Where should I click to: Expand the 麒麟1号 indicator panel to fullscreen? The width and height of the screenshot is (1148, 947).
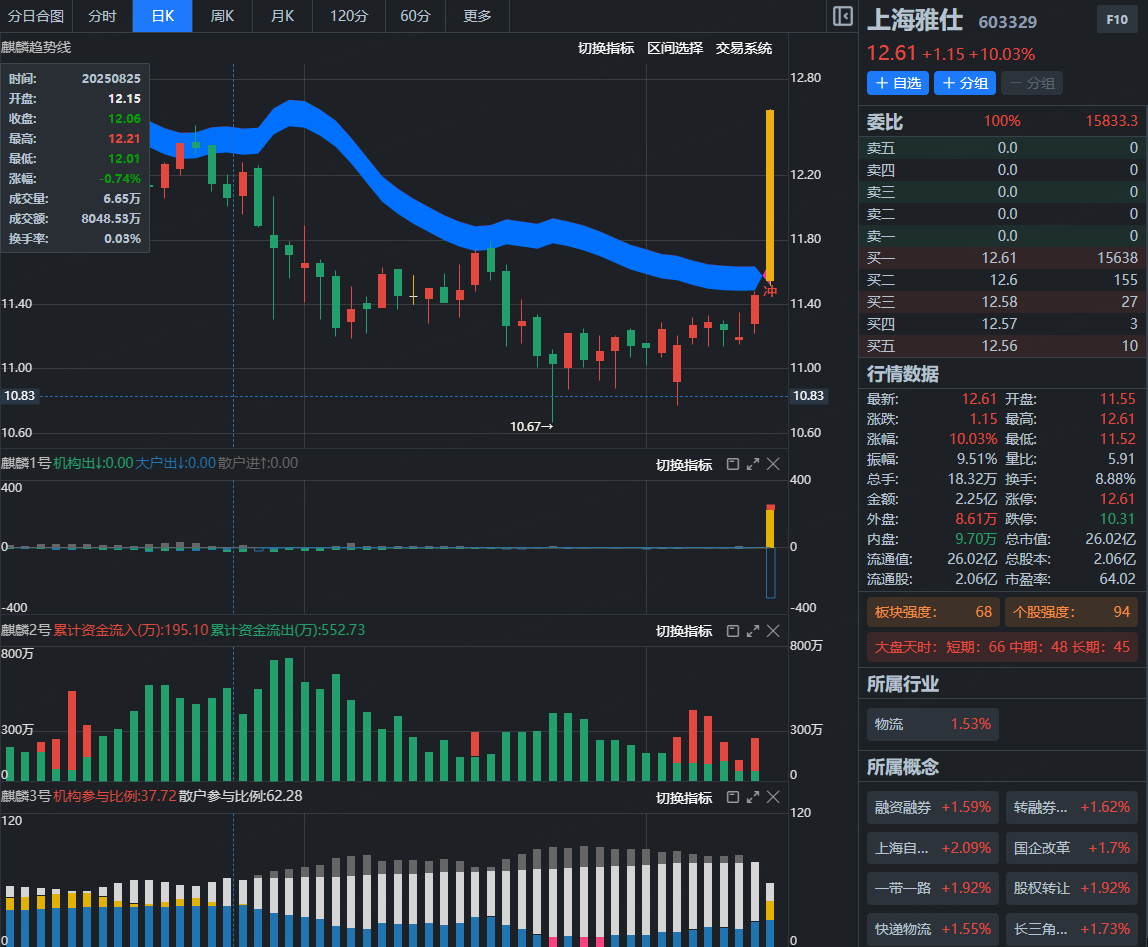pyautogui.click(x=752, y=464)
